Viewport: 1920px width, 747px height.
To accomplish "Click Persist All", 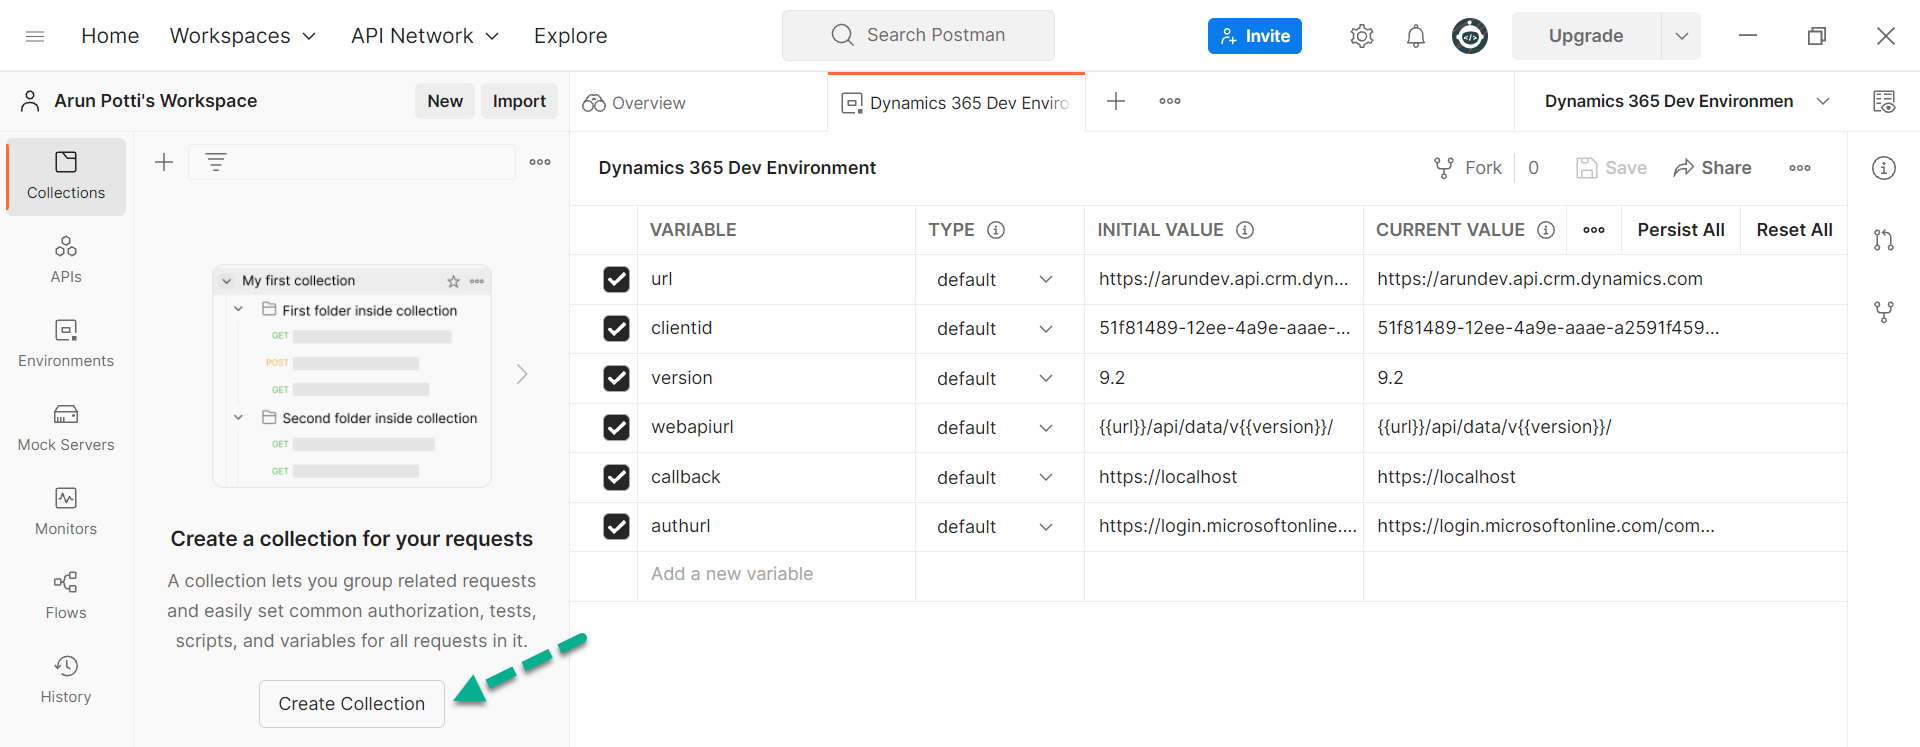I will [x=1681, y=230].
